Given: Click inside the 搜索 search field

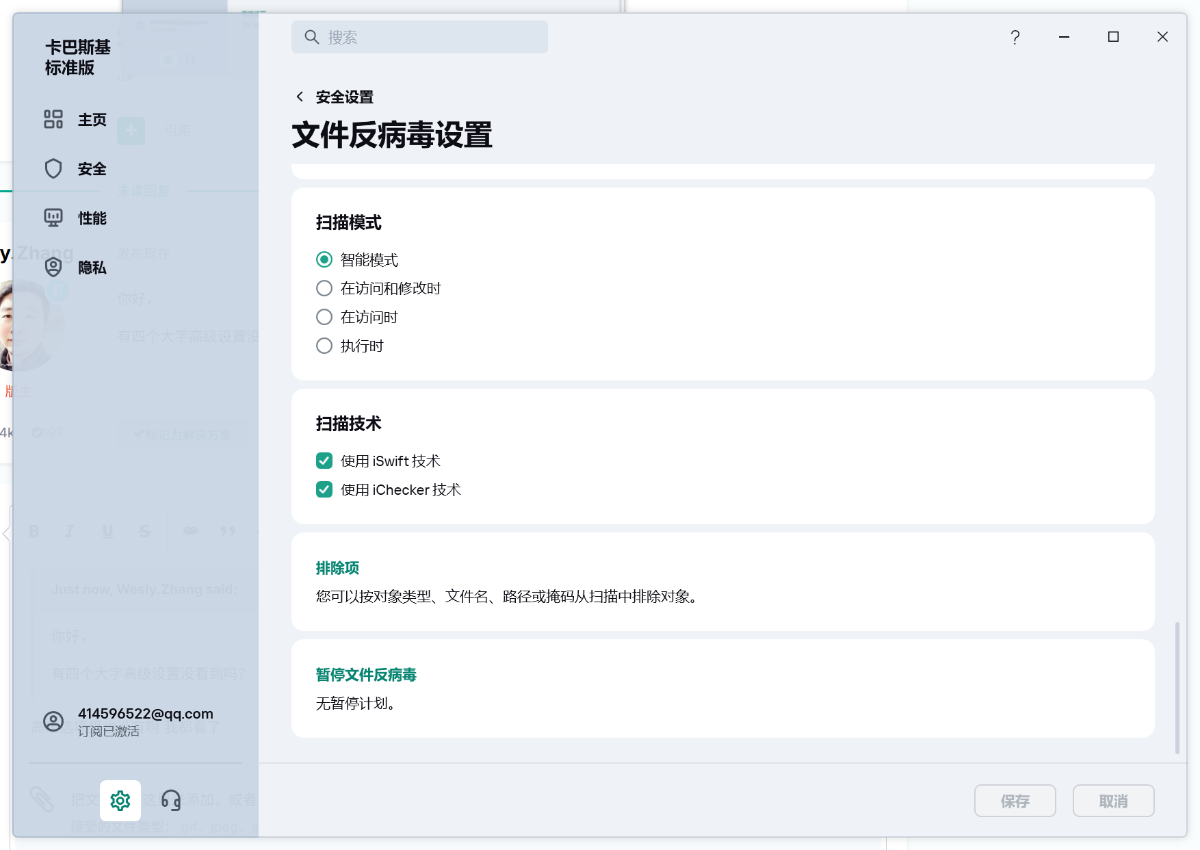Looking at the screenshot, I should pos(420,37).
